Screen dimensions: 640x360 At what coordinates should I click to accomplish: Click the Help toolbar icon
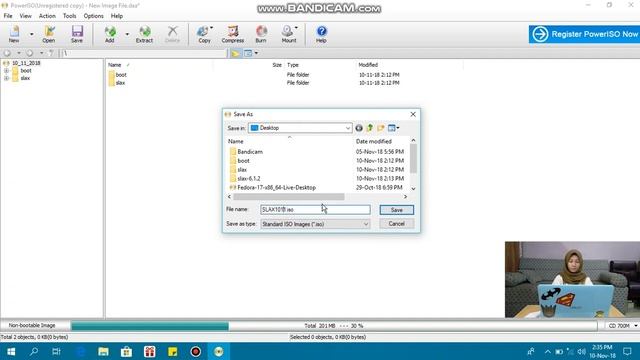click(321, 34)
